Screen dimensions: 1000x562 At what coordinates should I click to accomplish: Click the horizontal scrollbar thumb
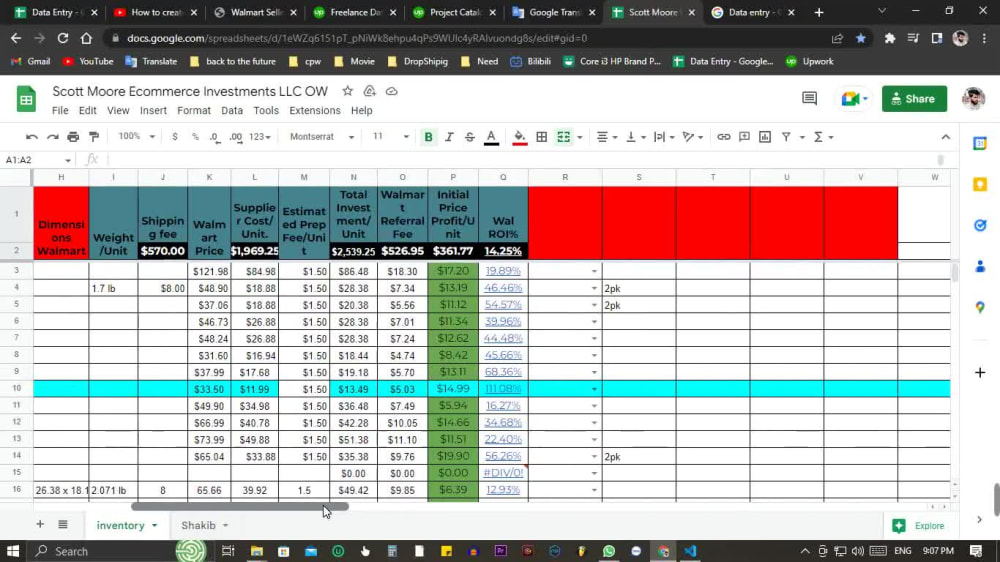click(x=240, y=507)
